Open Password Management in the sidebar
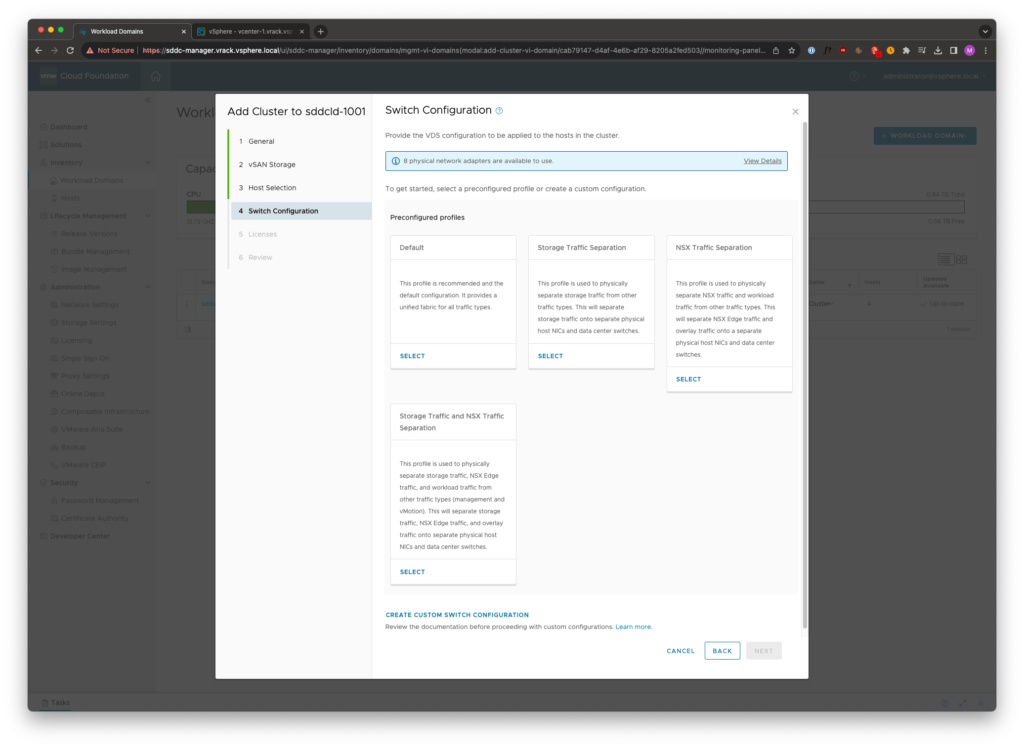The image size is (1024, 748). click(100, 501)
